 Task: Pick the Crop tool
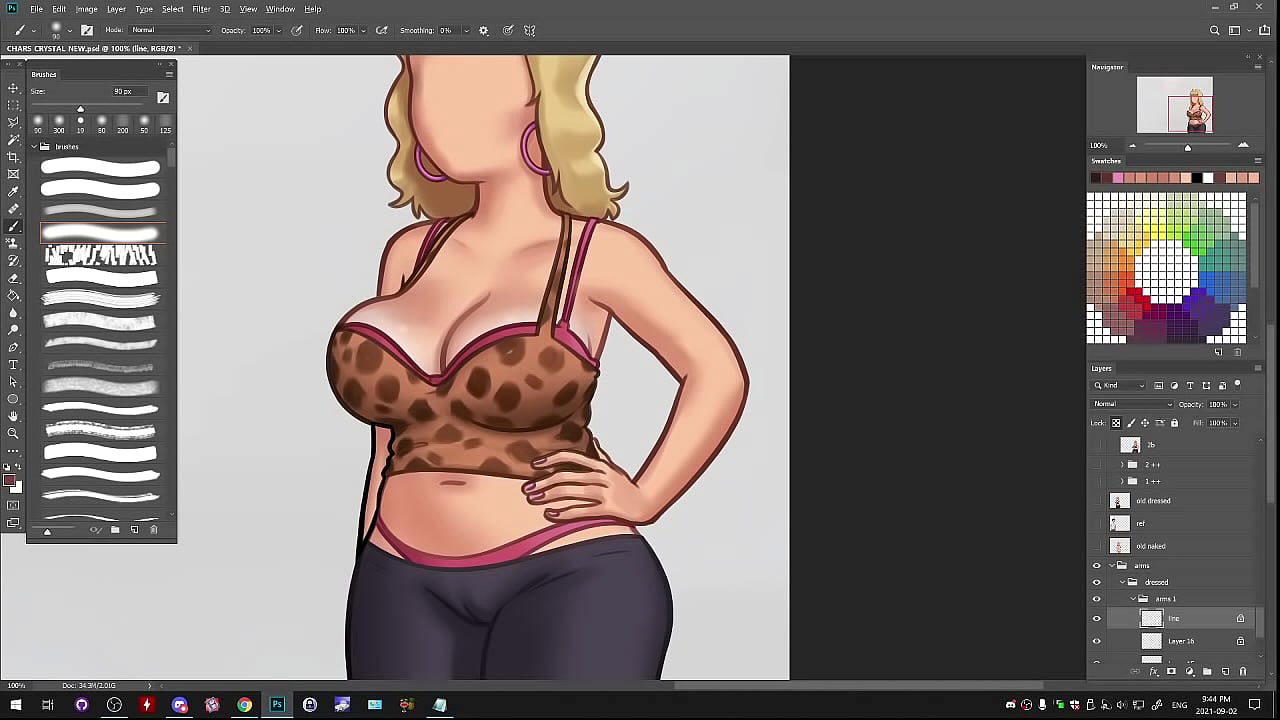13,157
